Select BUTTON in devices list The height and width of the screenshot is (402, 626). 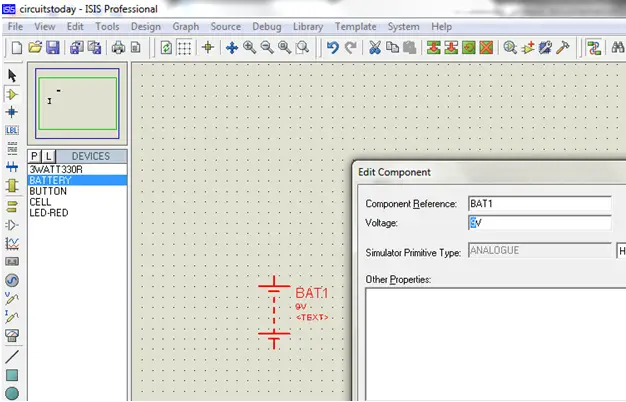click(77, 191)
